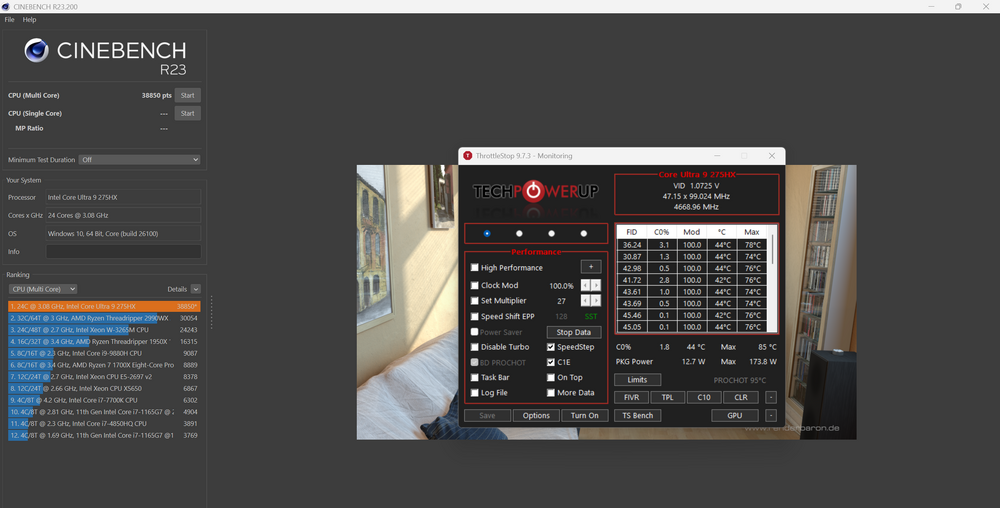The image size is (1000, 508).
Task: Select the second profile radio button
Action: [x=519, y=233]
